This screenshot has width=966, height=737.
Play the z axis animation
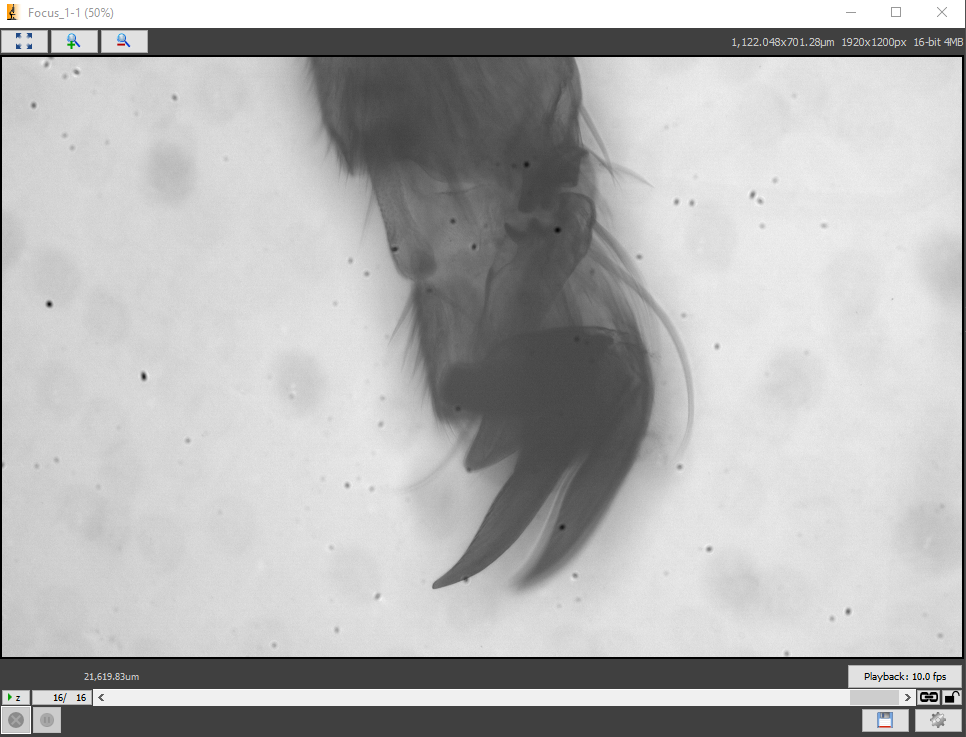[x=15, y=697]
